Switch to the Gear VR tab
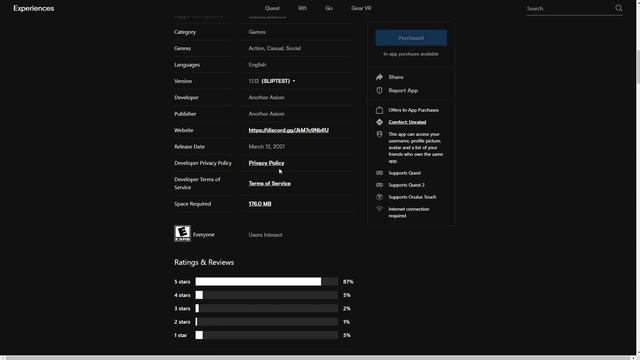 coord(361,8)
